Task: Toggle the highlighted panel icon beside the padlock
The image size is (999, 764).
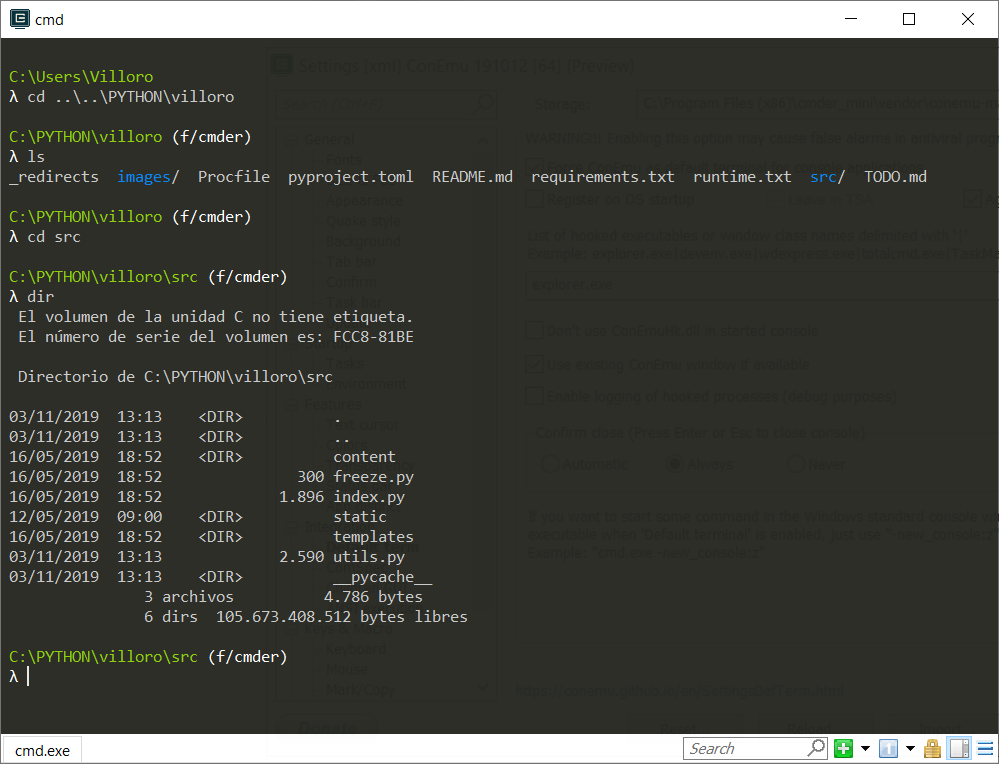Action: pos(959,748)
